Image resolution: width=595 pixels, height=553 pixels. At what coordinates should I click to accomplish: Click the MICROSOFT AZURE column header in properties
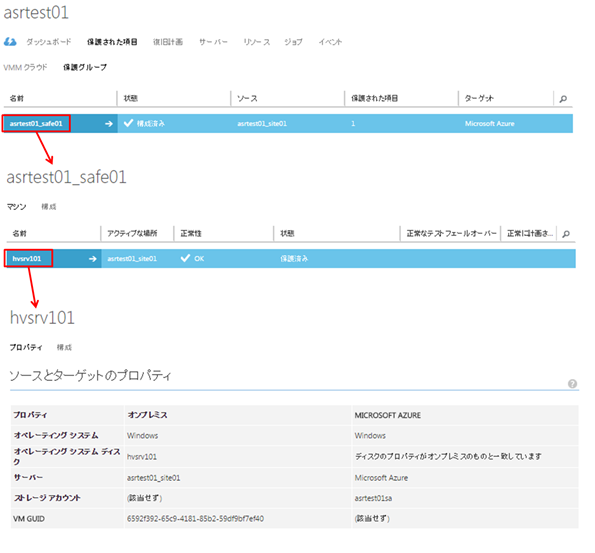click(388, 416)
